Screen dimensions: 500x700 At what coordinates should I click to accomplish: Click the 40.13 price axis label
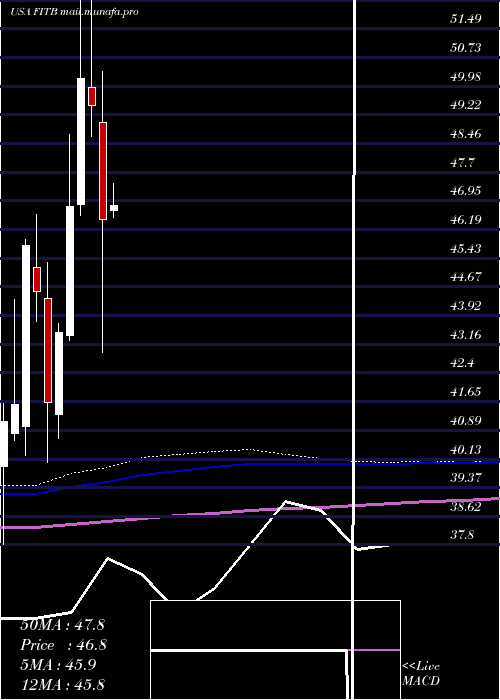coord(466,449)
